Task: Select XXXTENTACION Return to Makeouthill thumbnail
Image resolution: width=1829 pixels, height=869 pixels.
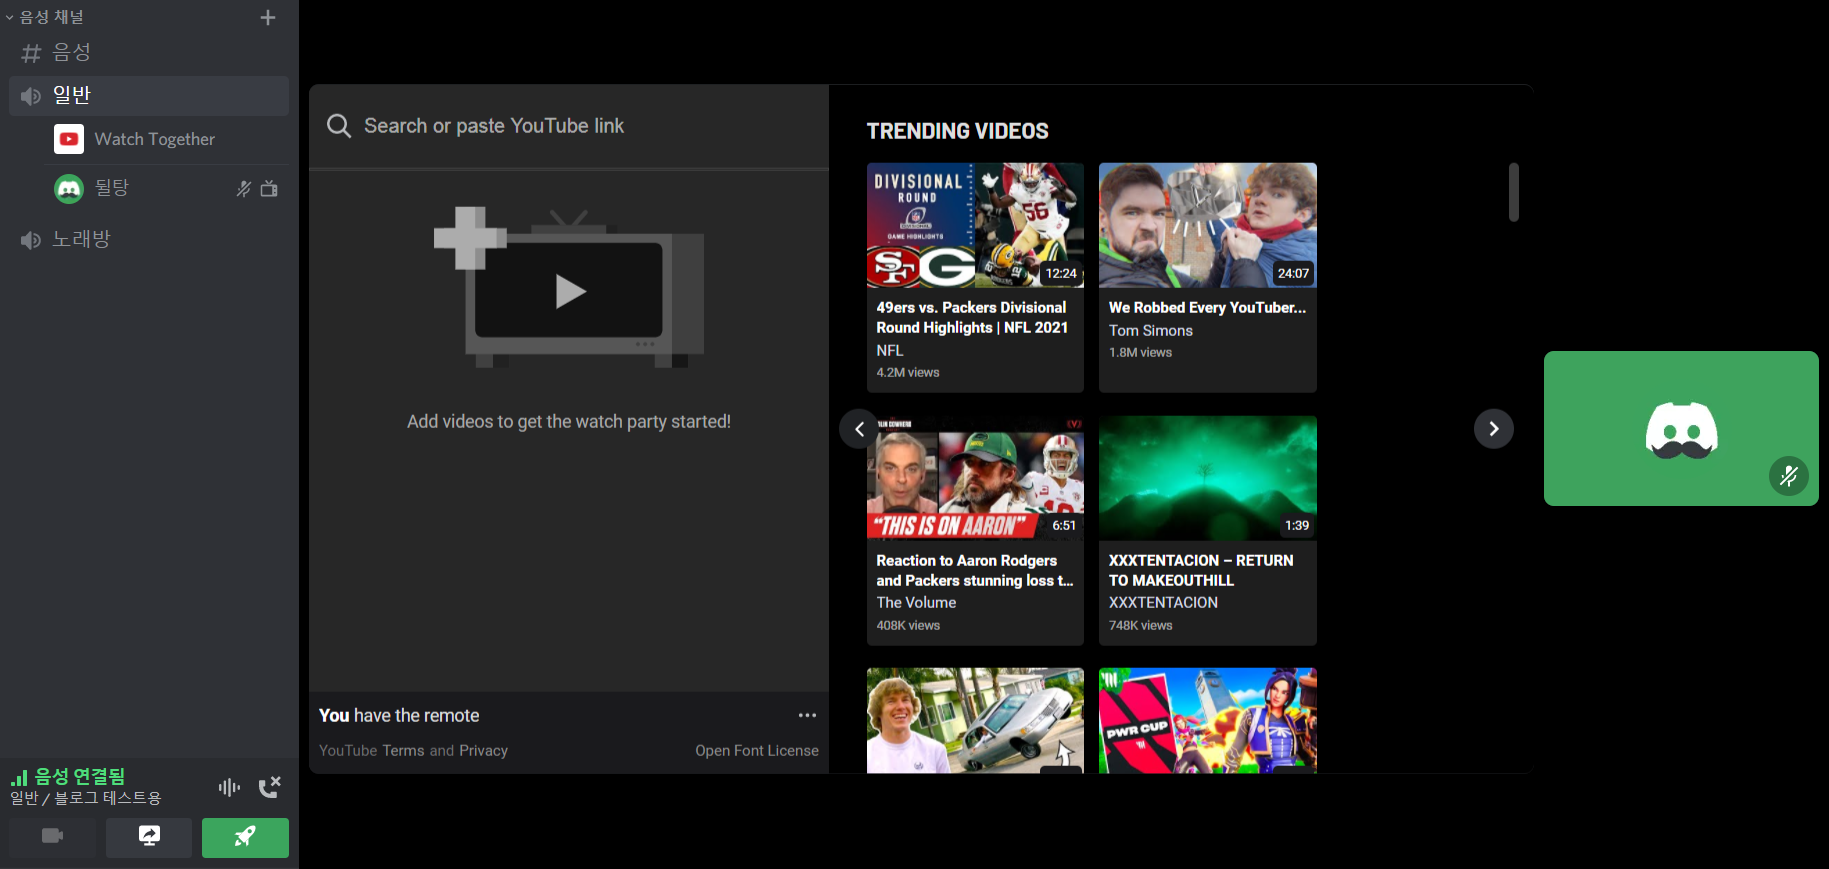Action: coord(1208,478)
